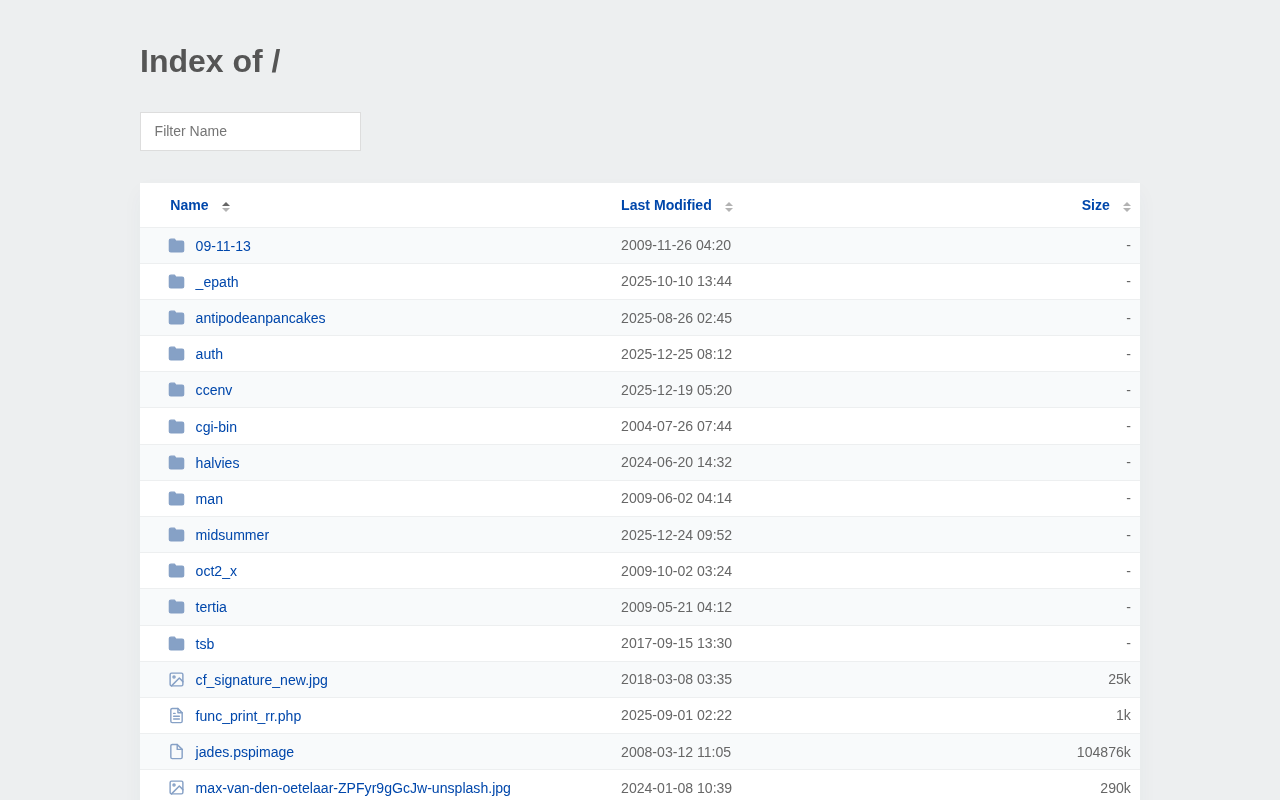Open the _epath folder link
Viewport: 1280px width, 800px height.
pyautogui.click(x=217, y=282)
